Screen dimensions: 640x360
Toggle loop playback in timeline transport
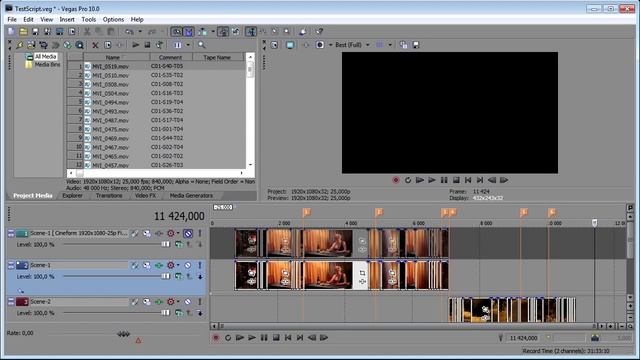click(228, 338)
